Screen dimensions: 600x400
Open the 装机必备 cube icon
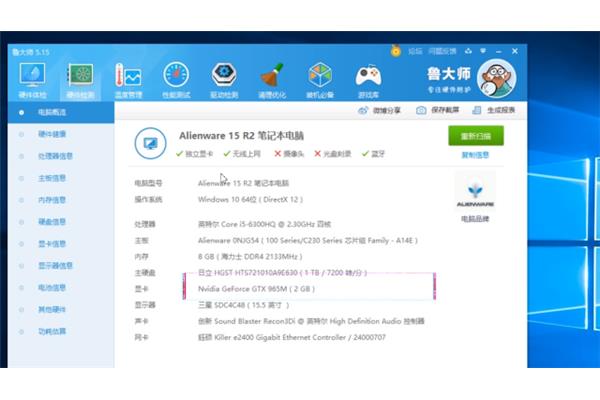320,75
